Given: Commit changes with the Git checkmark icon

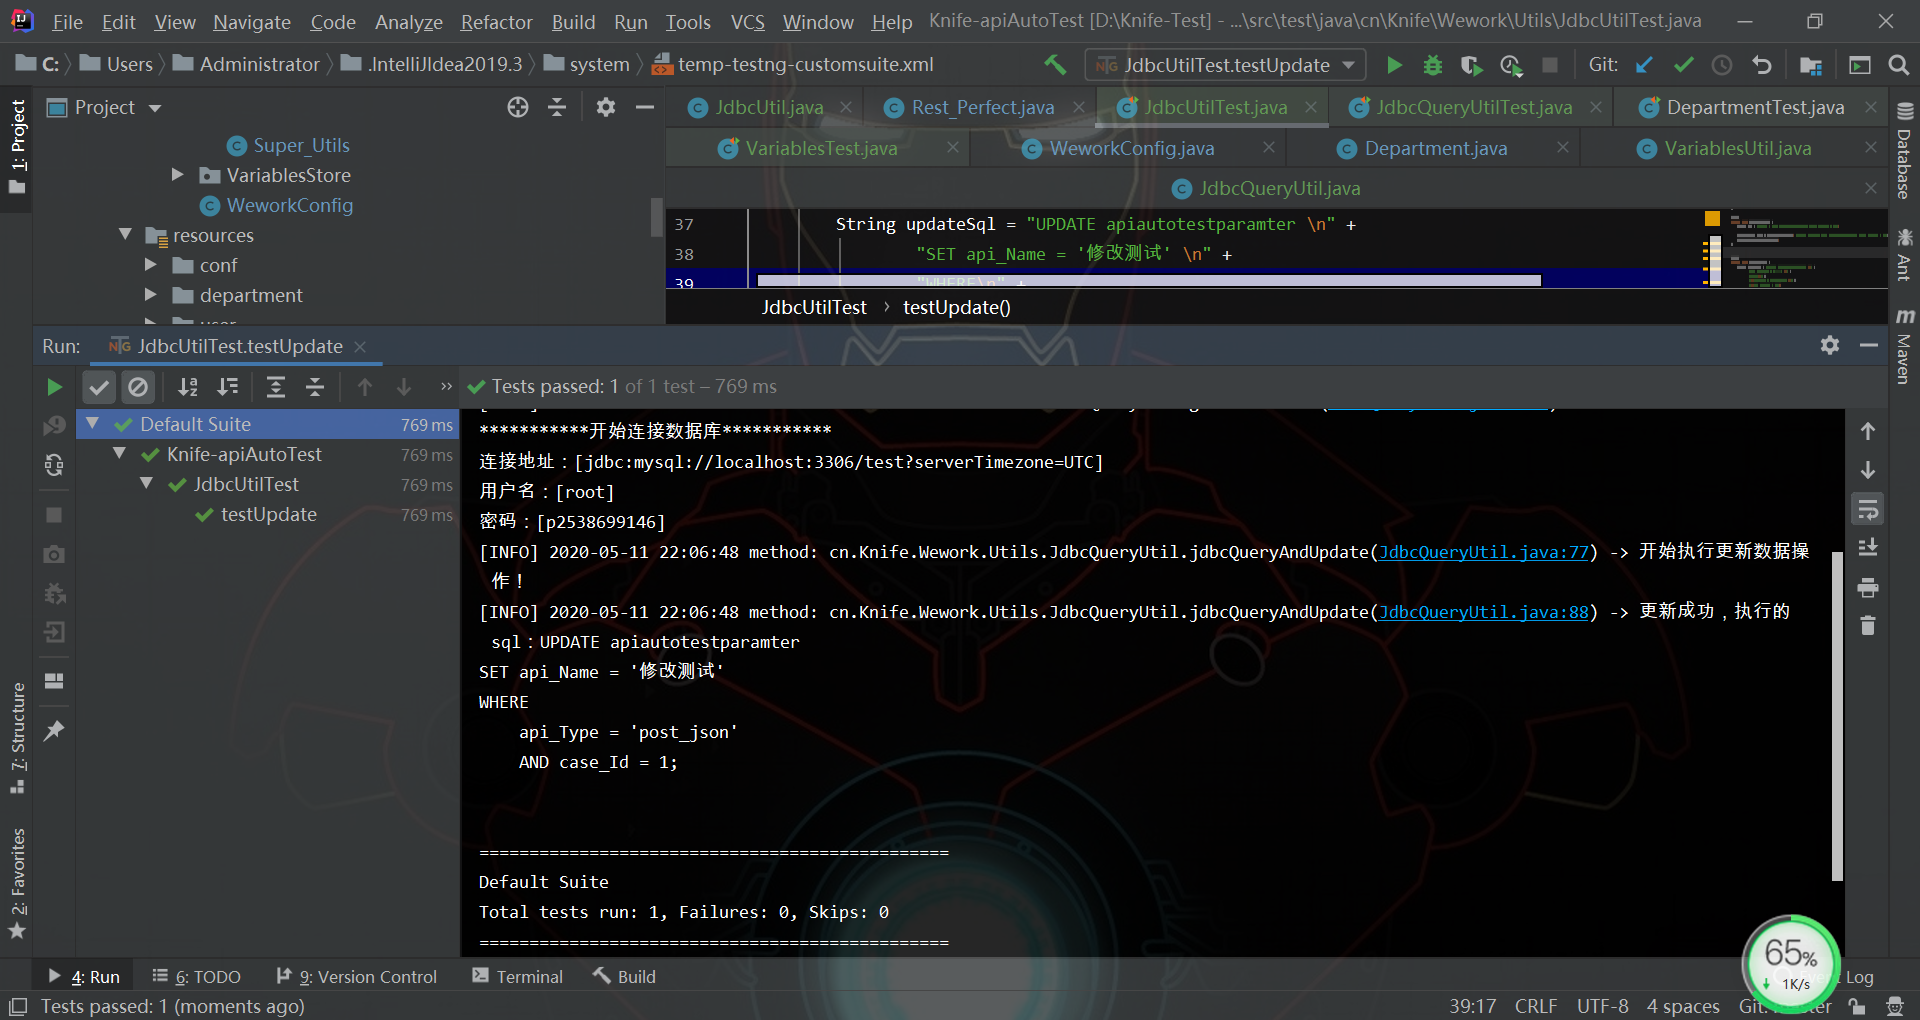Looking at the screenshot, I should [x=1683, y=65].
